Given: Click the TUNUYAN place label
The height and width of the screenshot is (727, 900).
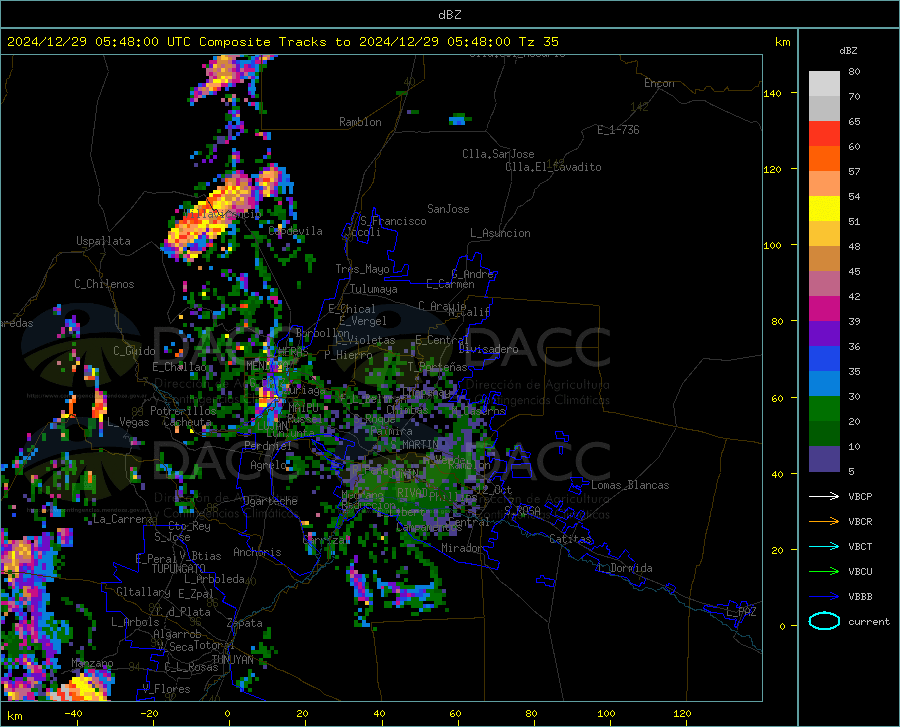Looking at the screenshot, I should tap(232, 660).
